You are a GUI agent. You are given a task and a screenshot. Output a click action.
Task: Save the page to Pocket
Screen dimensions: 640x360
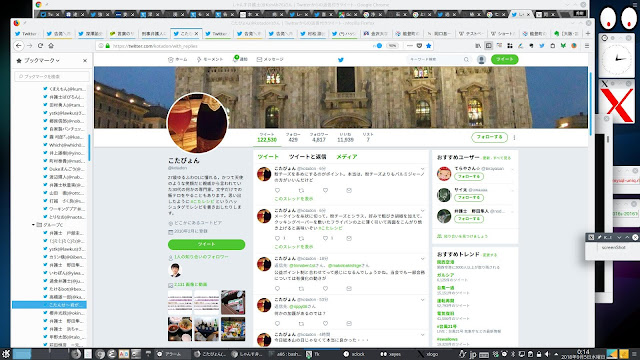[419, 46]
